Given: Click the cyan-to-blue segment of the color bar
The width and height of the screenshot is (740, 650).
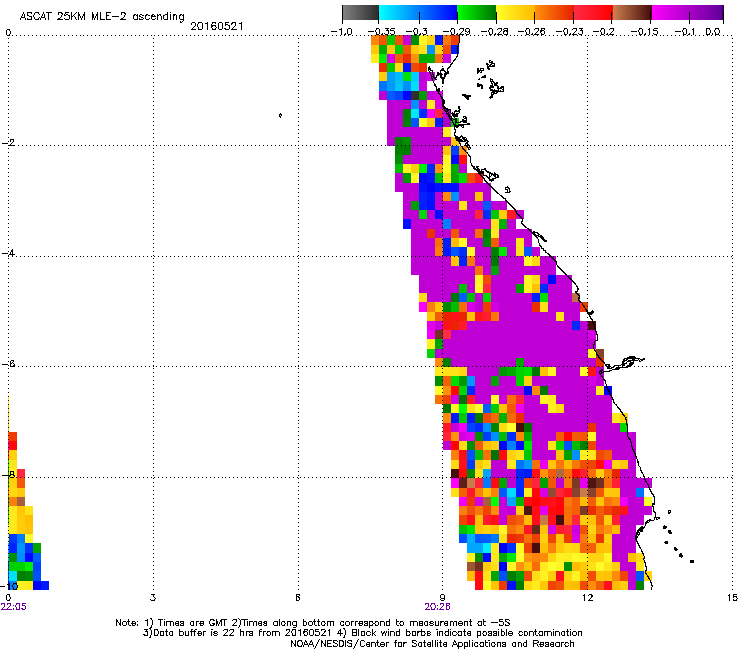Looking at the screenshot, I should click(x=418, y=13).
